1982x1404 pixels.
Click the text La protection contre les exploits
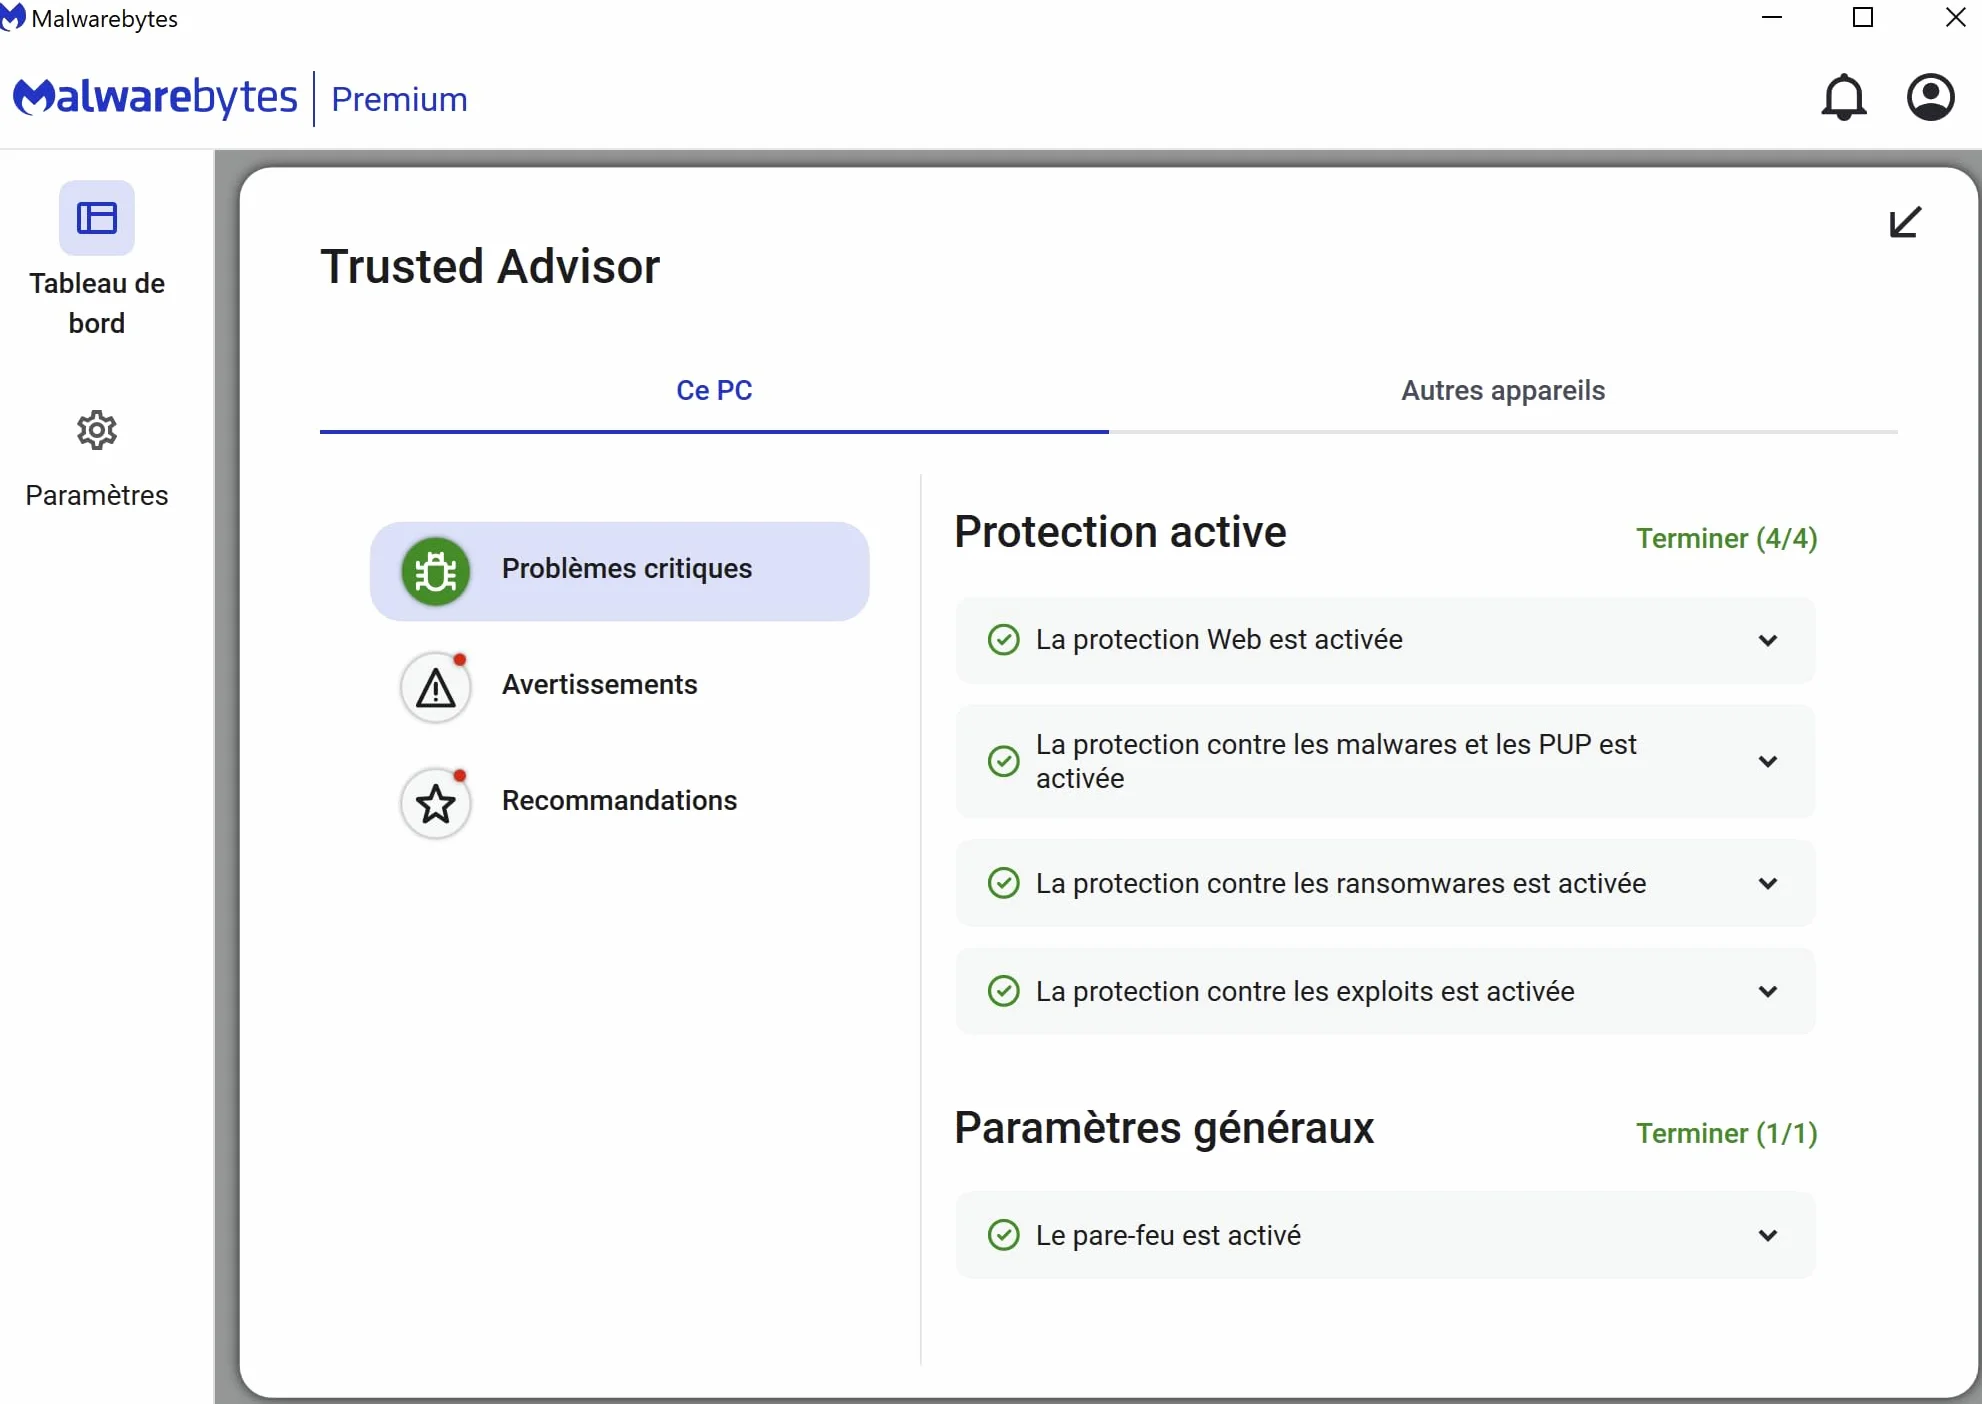(1305, 992)
